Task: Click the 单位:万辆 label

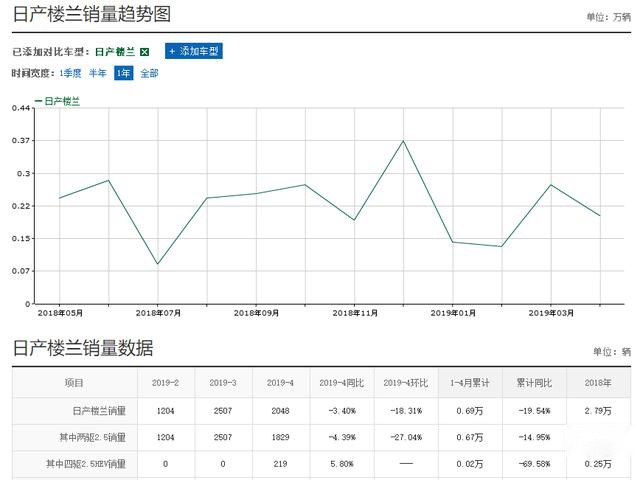Action: [x=609, y=17]
